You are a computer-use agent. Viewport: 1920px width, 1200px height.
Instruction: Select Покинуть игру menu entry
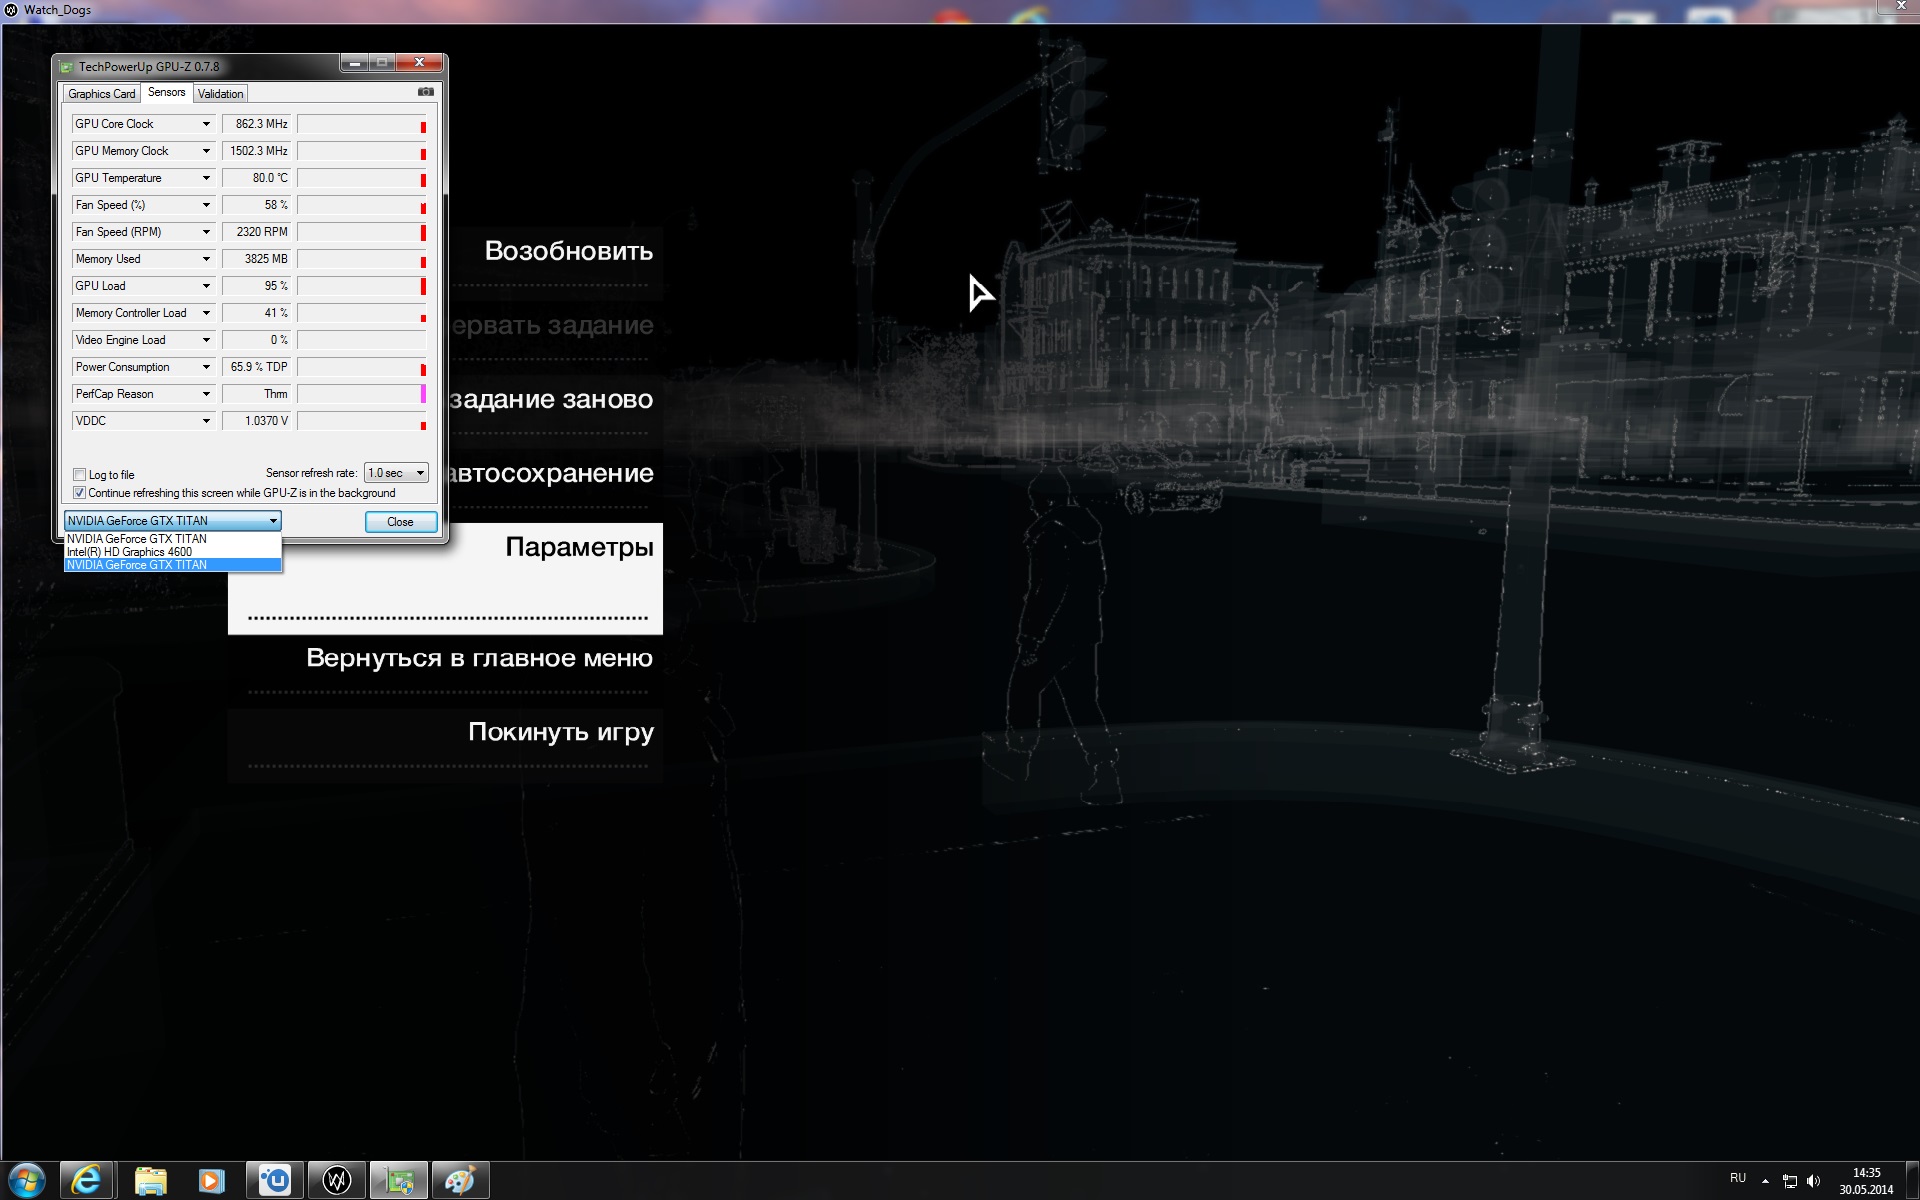pyautogui.click(x=560, y=732)
